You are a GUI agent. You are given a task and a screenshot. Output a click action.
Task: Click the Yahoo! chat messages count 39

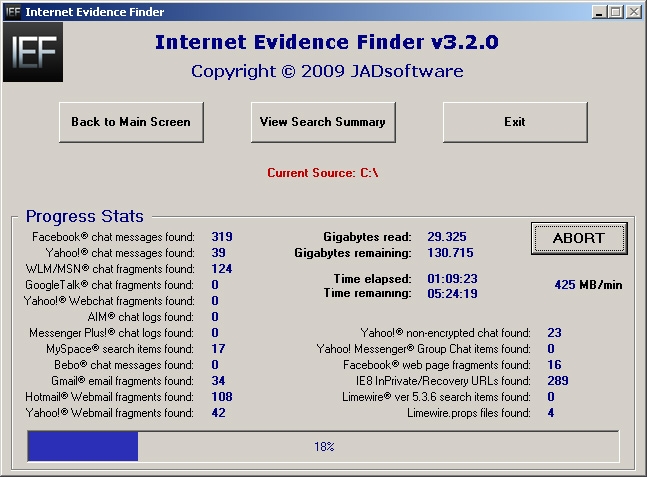click(218, 253)
